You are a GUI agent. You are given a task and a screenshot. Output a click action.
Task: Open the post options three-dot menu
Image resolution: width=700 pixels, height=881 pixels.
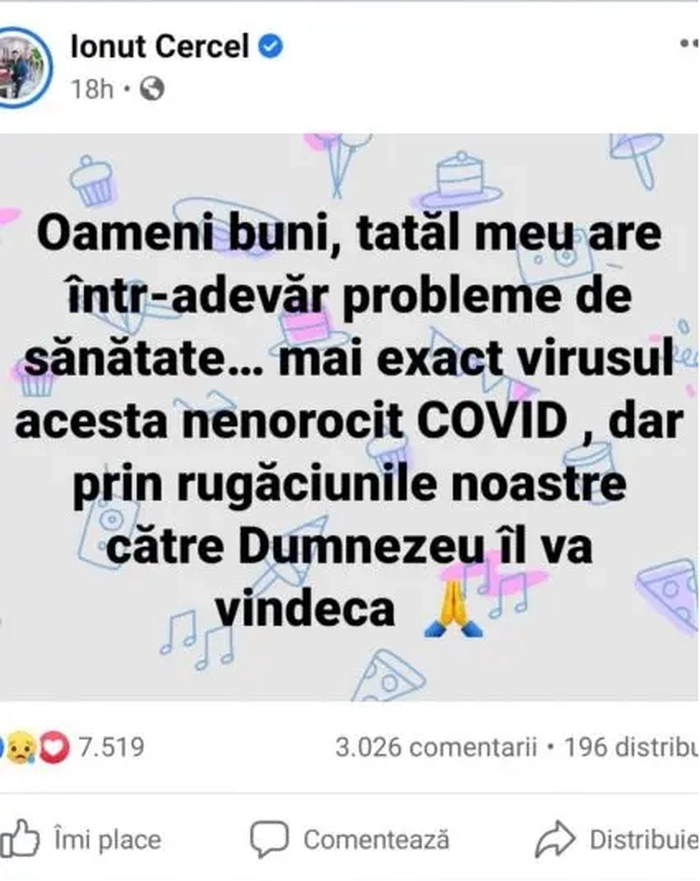689,43
